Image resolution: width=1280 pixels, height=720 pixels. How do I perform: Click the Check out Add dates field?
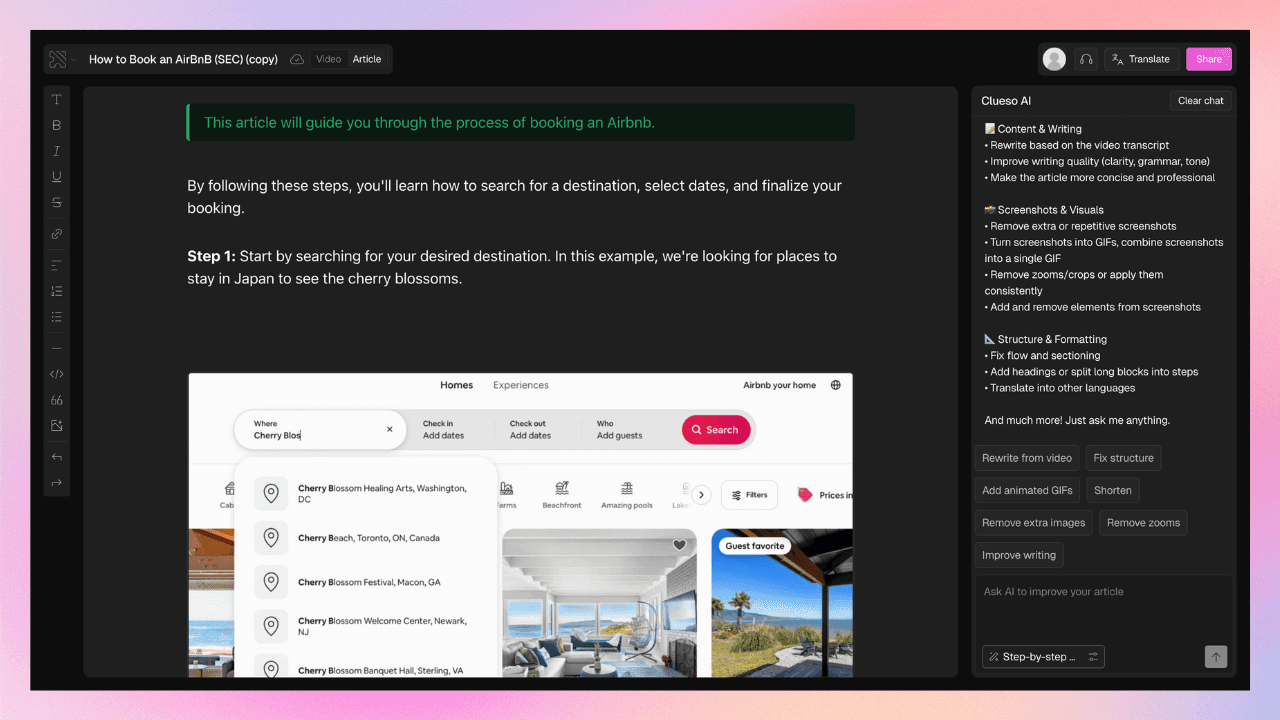pos(531,430)
